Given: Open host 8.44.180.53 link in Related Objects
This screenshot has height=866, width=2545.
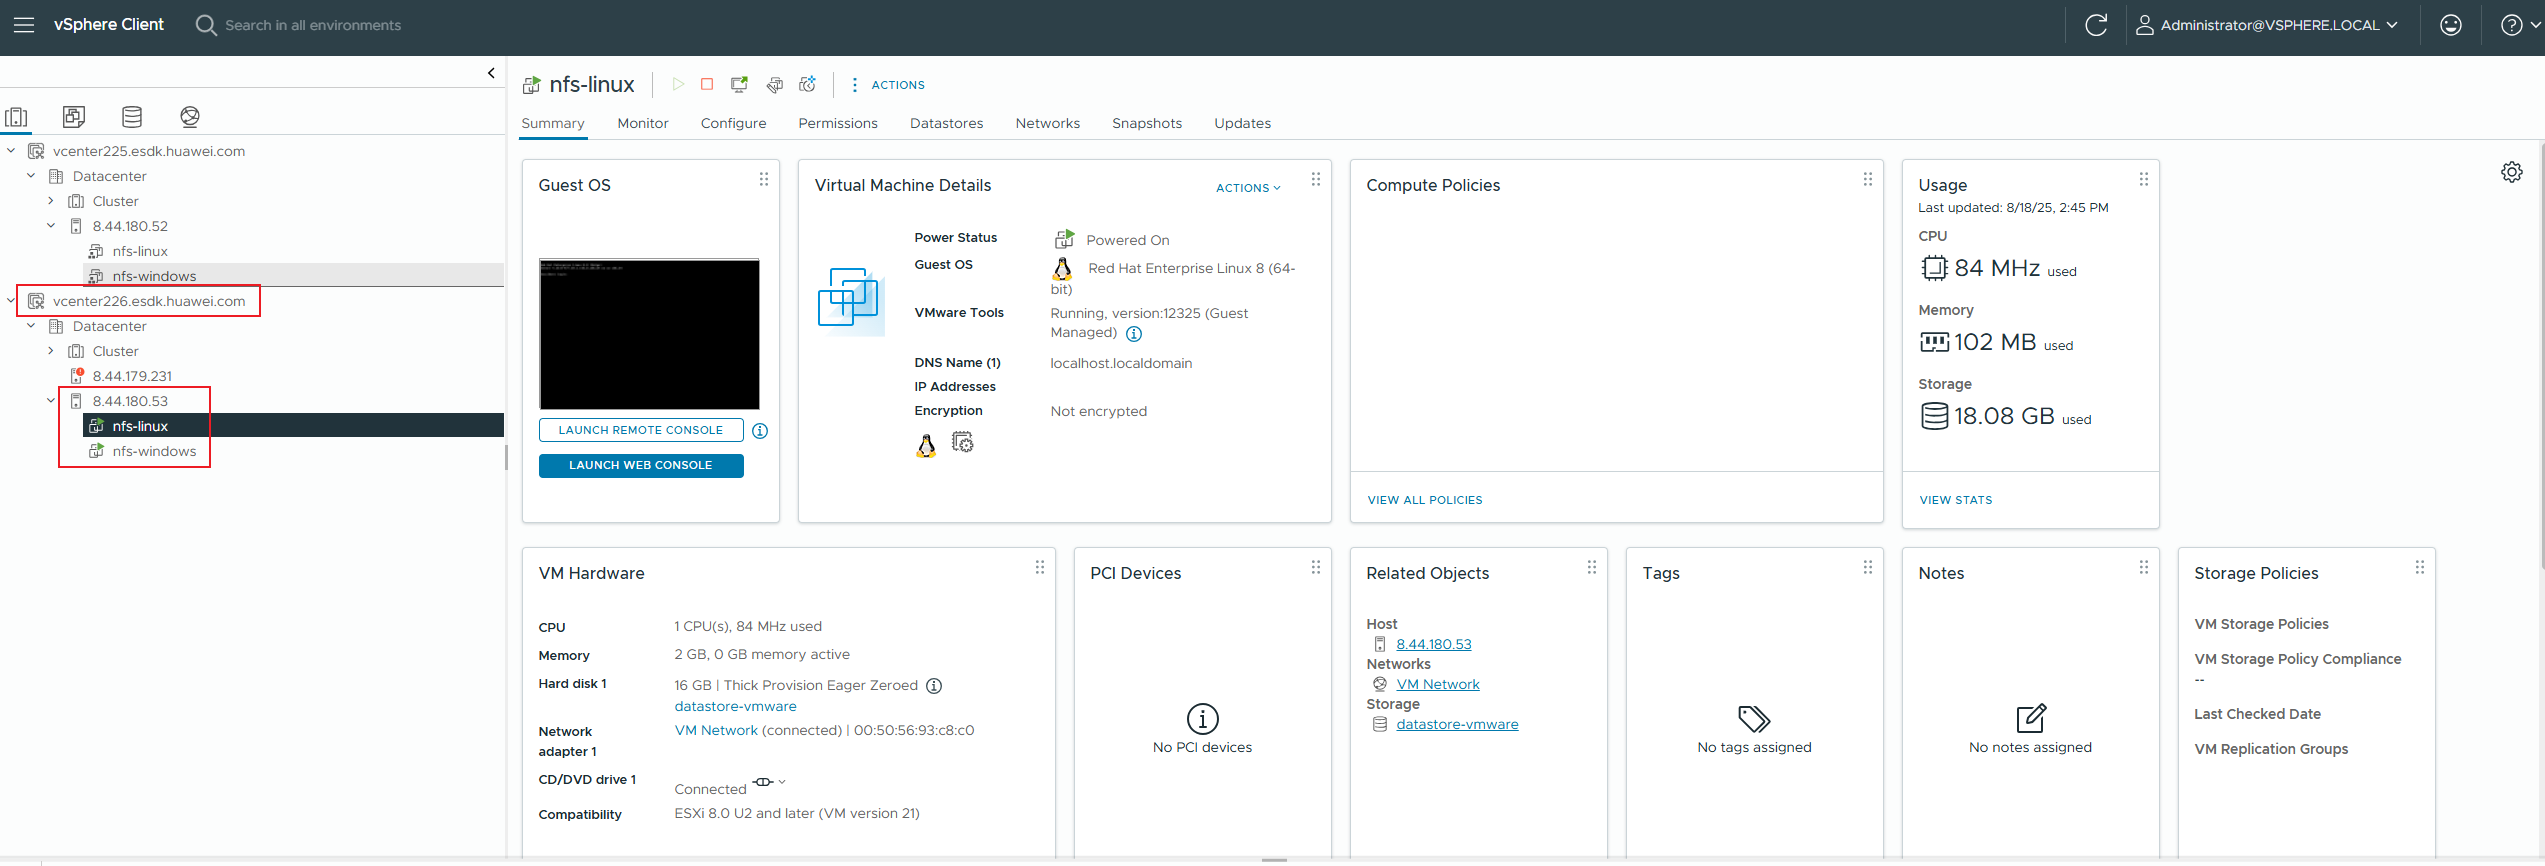Looking at the screenshot, I should pos(1434,644).
